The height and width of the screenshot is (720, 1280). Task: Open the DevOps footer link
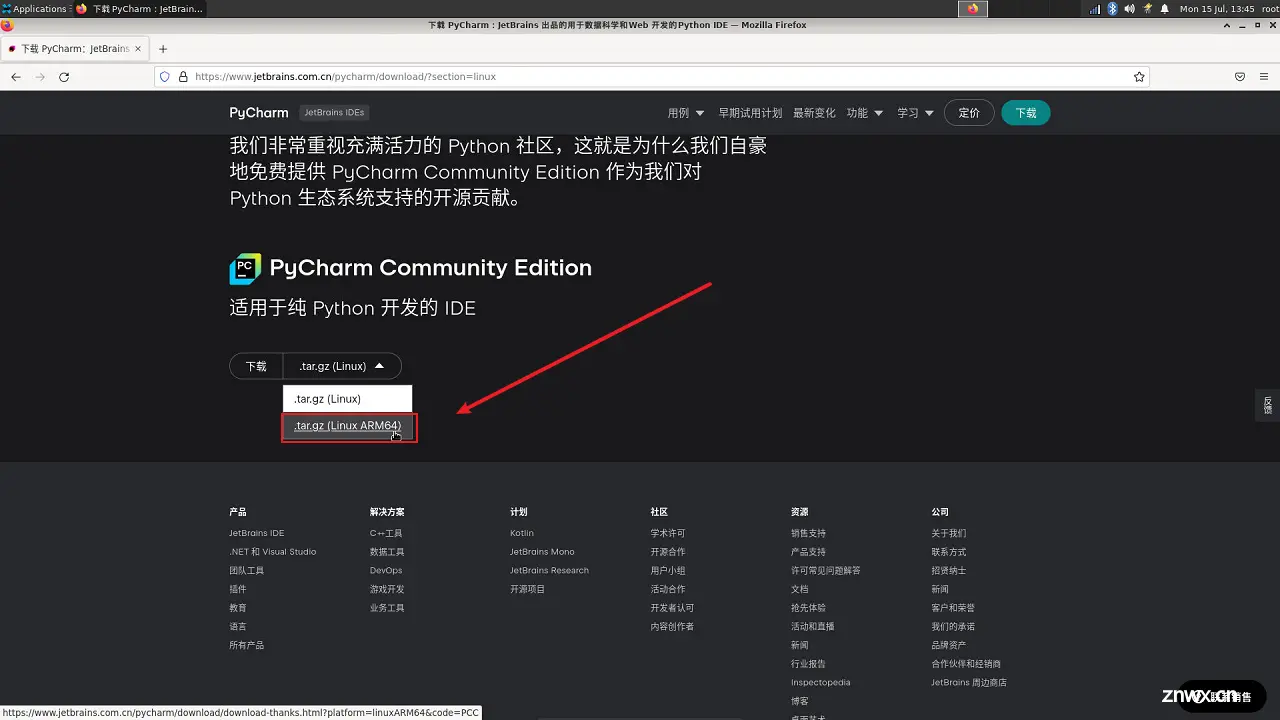point(386,571)
